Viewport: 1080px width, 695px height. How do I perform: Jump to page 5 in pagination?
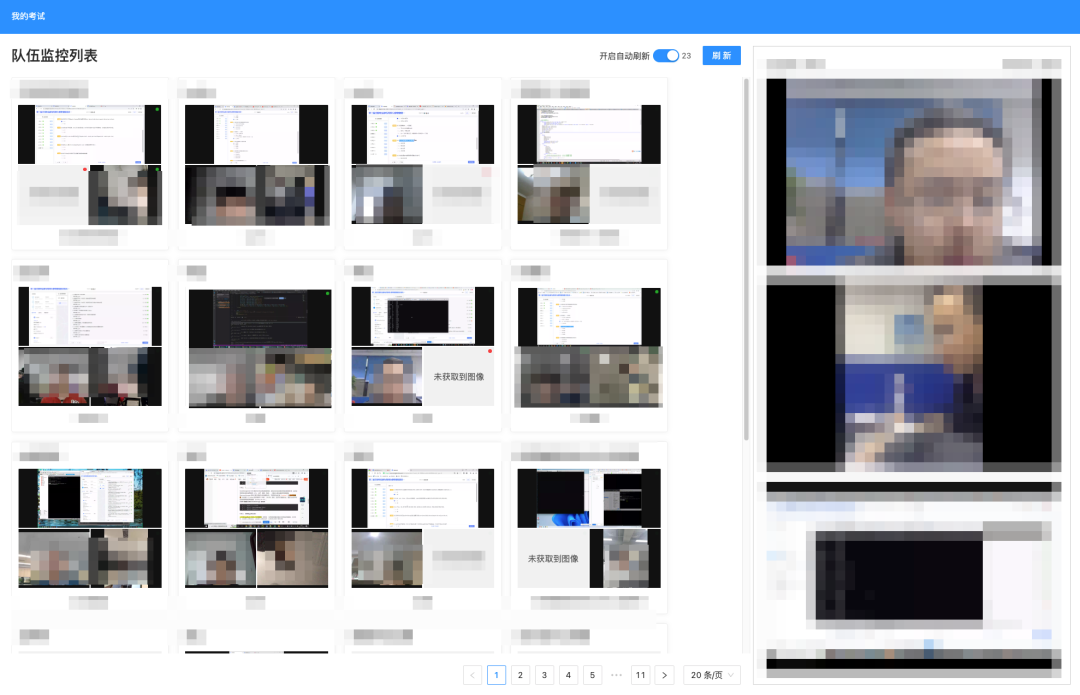click(x=592, y=675)
